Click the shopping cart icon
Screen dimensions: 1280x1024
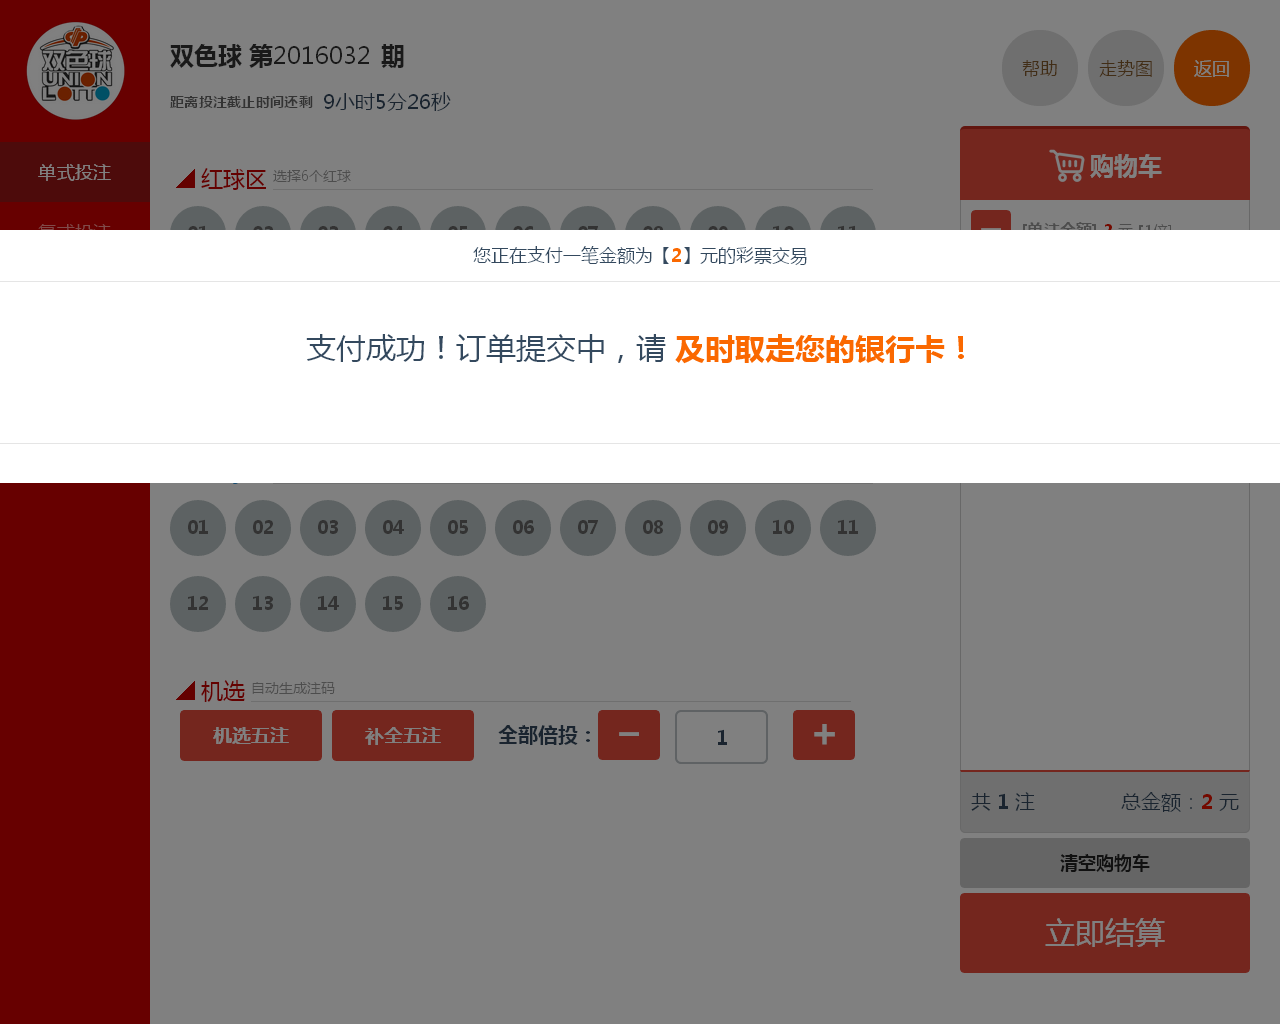pos(1066,165)
